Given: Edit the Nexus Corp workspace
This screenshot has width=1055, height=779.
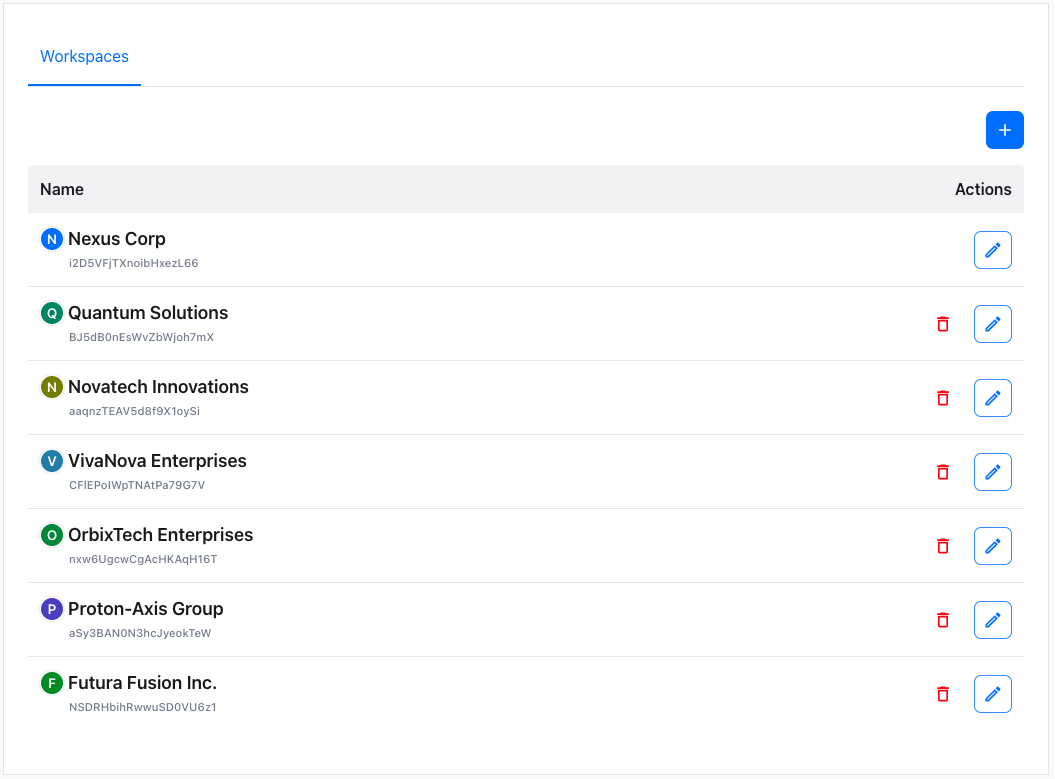Looking at the screenshot, I should [x=992, y=250].
